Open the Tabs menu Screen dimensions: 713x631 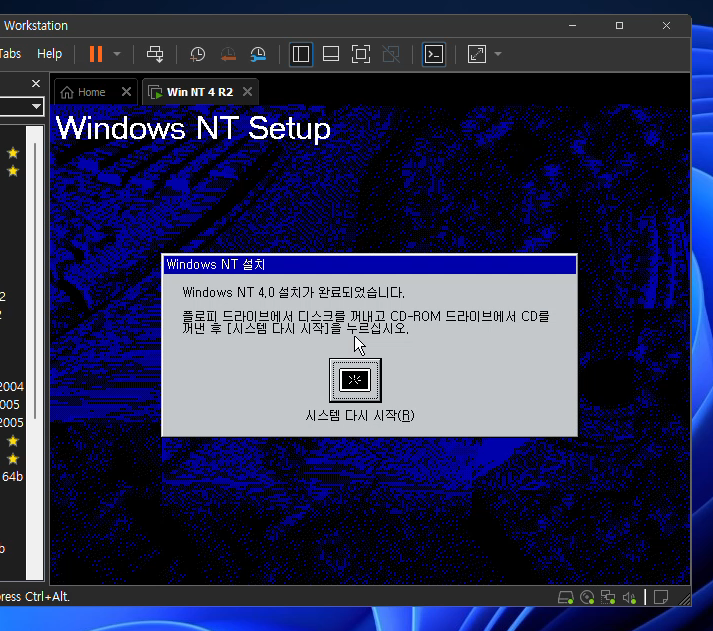(x=10, y=54)
